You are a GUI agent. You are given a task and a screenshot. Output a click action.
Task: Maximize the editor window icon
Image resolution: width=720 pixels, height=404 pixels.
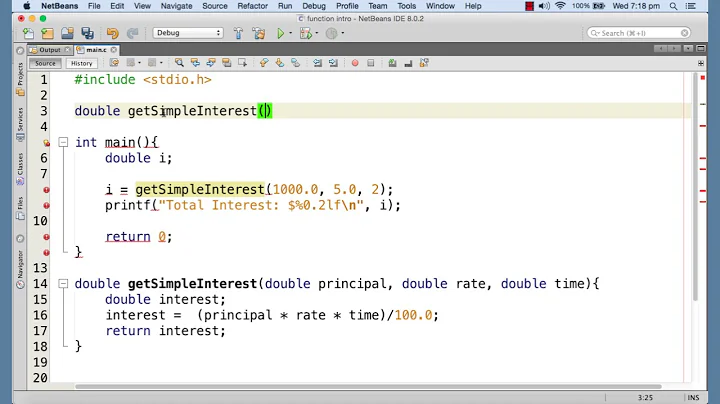click(701, 49)
